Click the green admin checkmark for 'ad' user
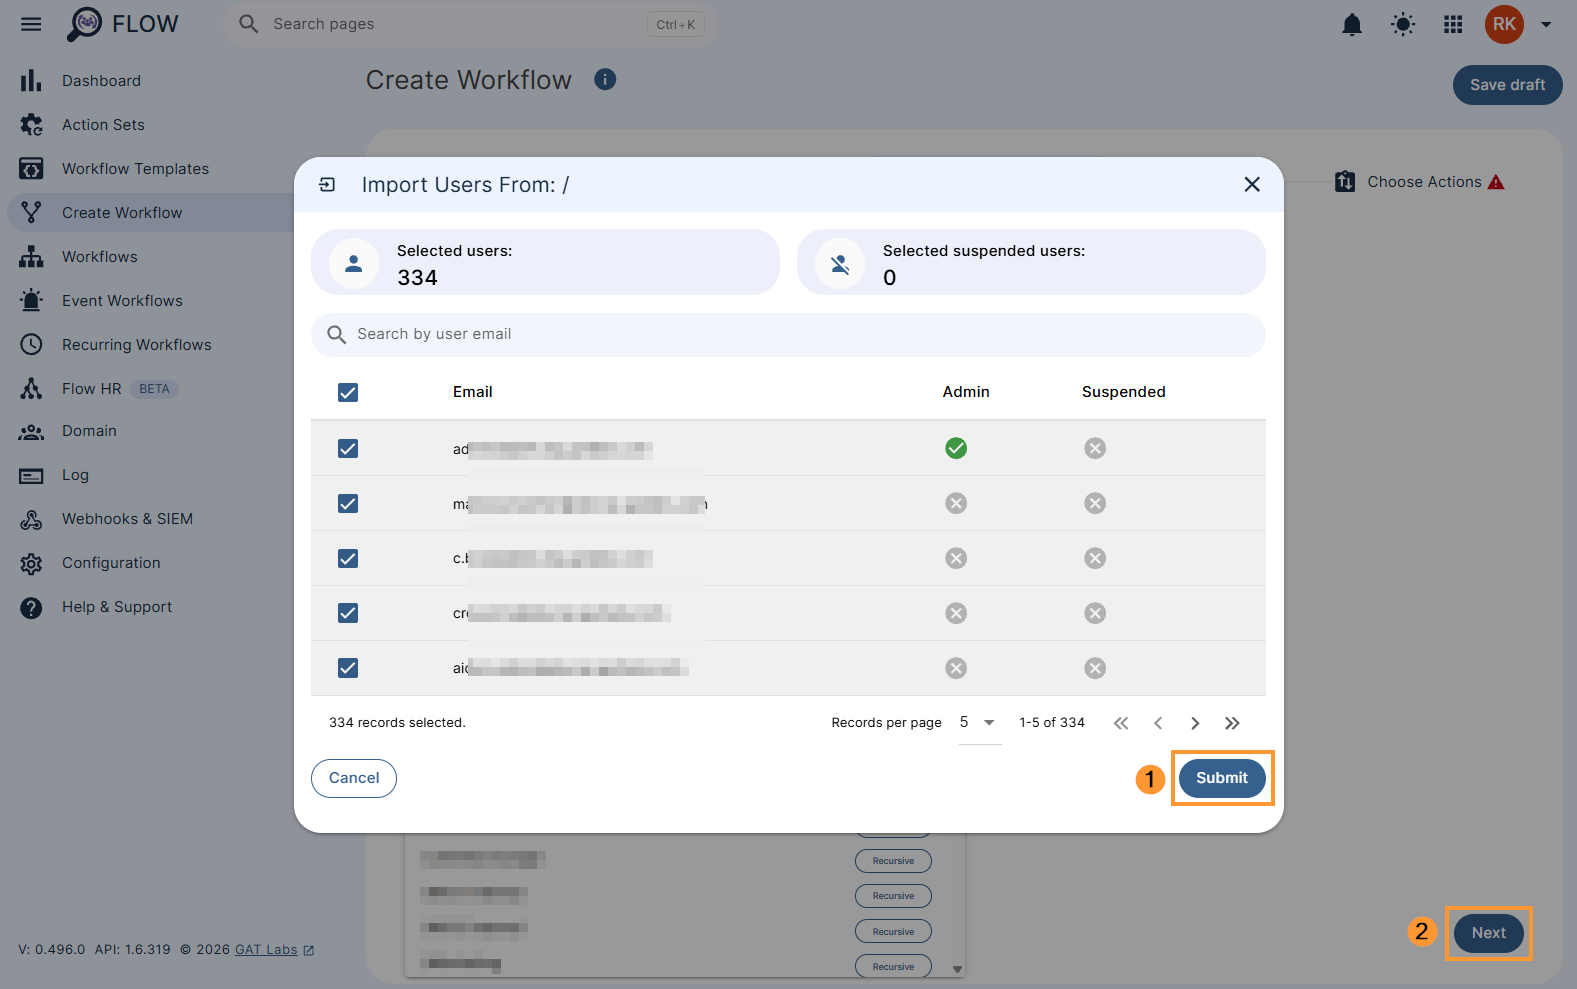Image resolution: width=1577 pixels, height=989 pixels. coord(956,448)
